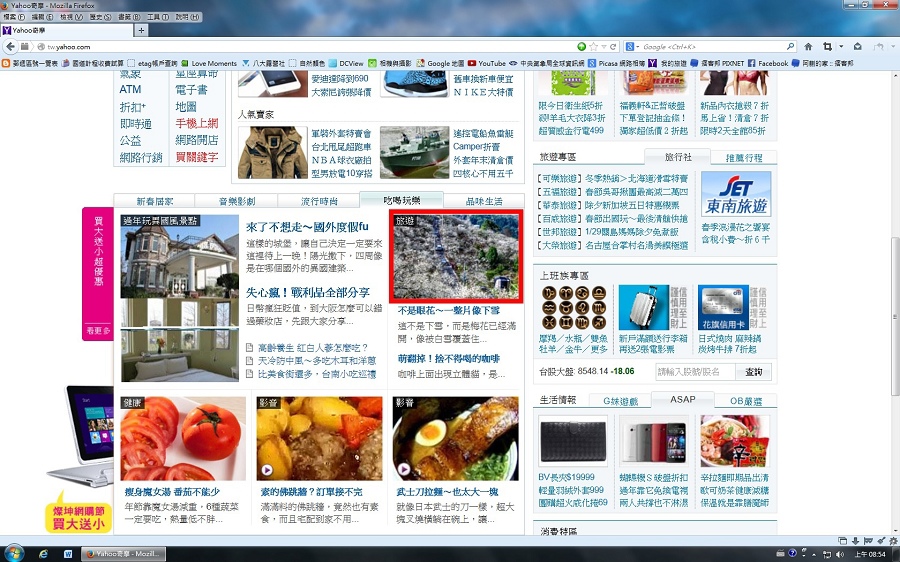Open the bookmark star dropdown arrow
Screen dimensions: 900x562
[604, 46]
